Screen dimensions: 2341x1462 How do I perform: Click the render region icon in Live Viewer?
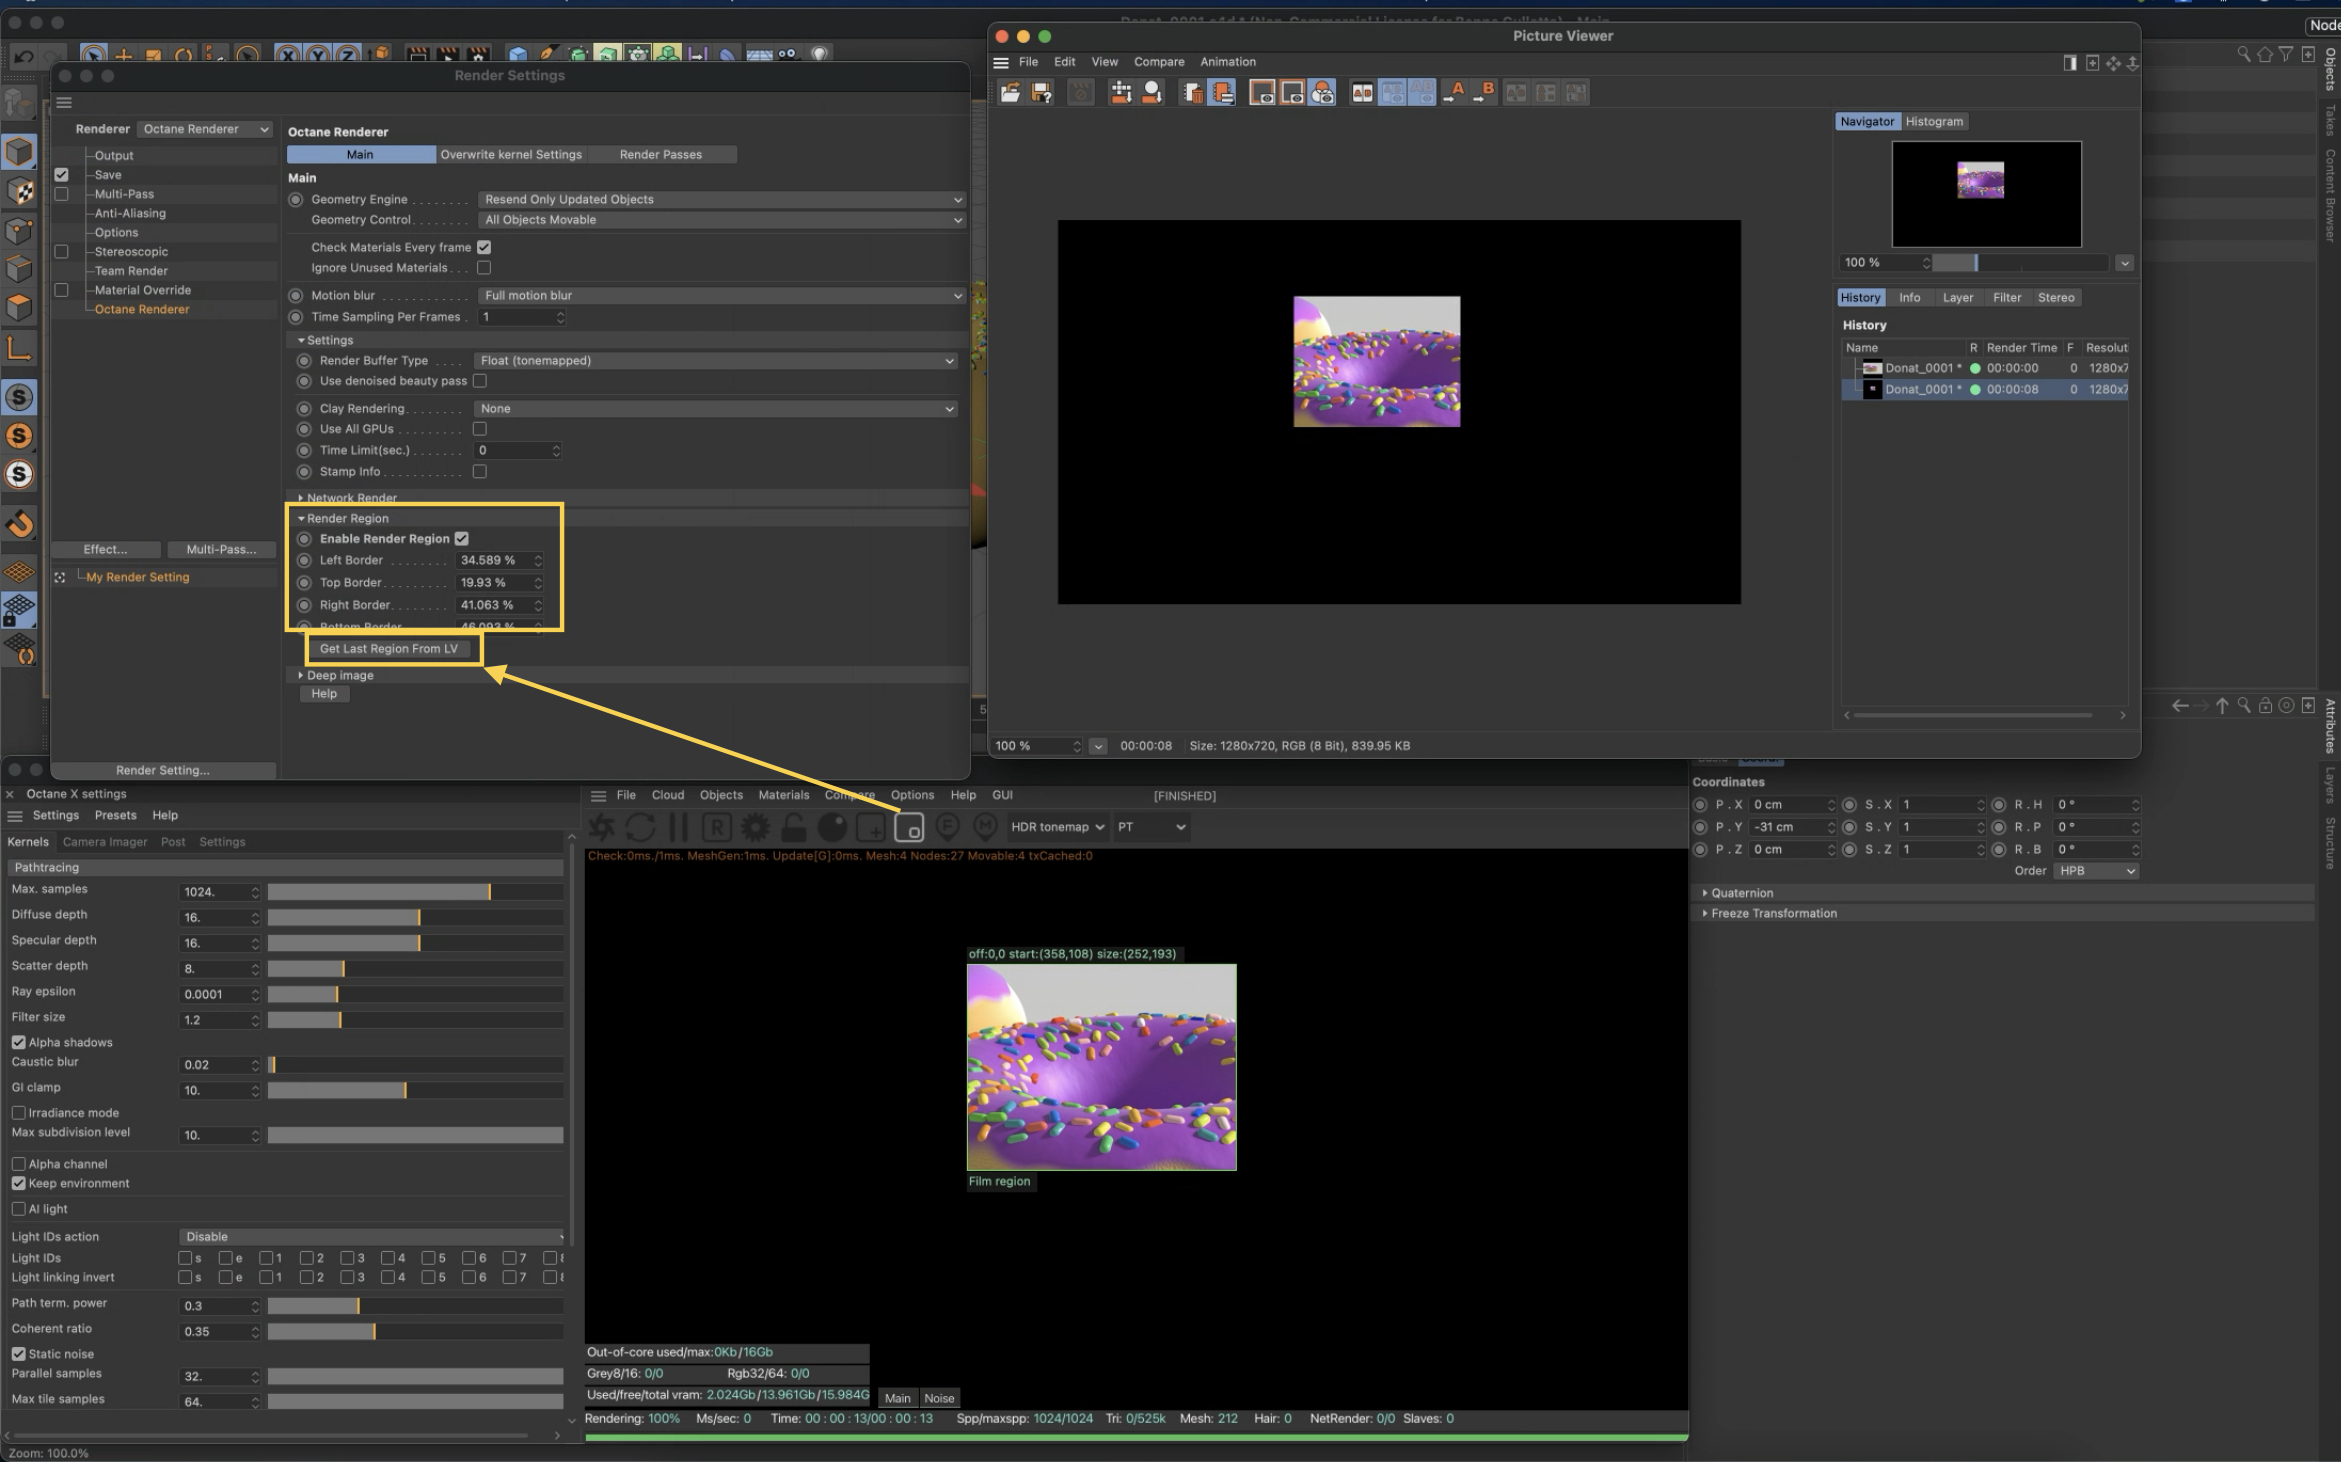coord(908,827)
